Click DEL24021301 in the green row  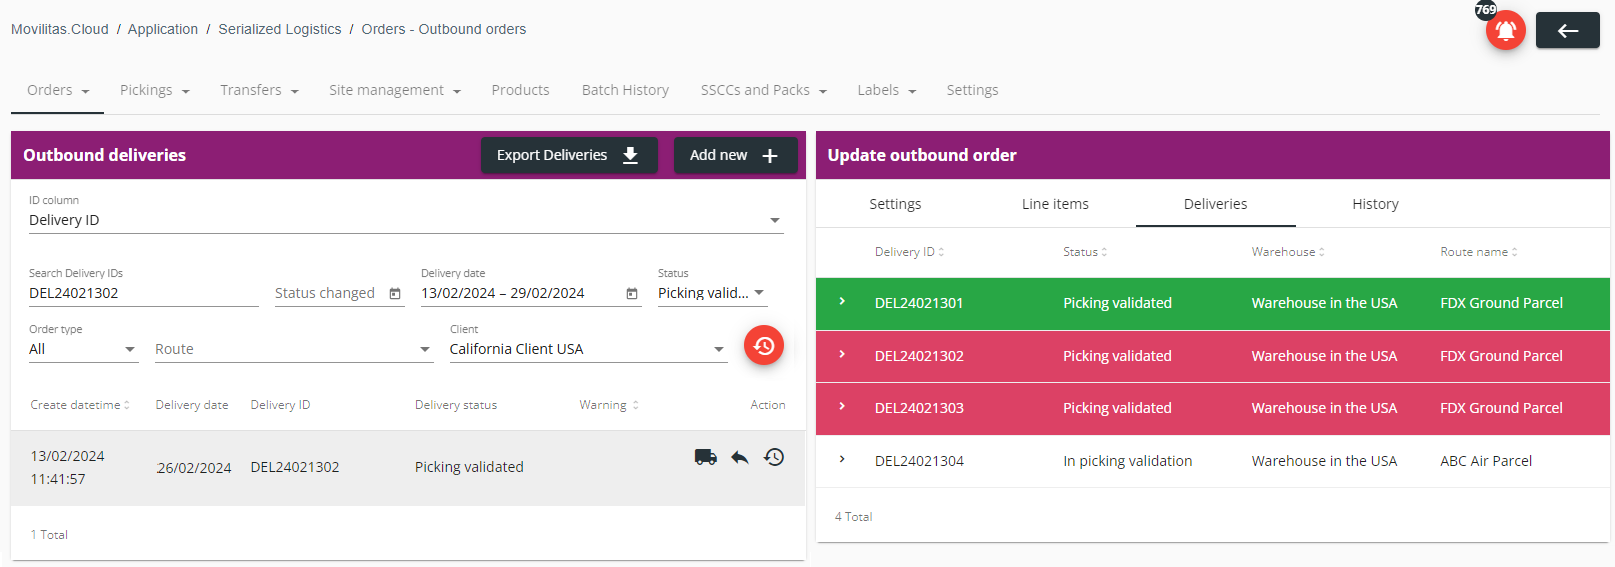[919, 303]
